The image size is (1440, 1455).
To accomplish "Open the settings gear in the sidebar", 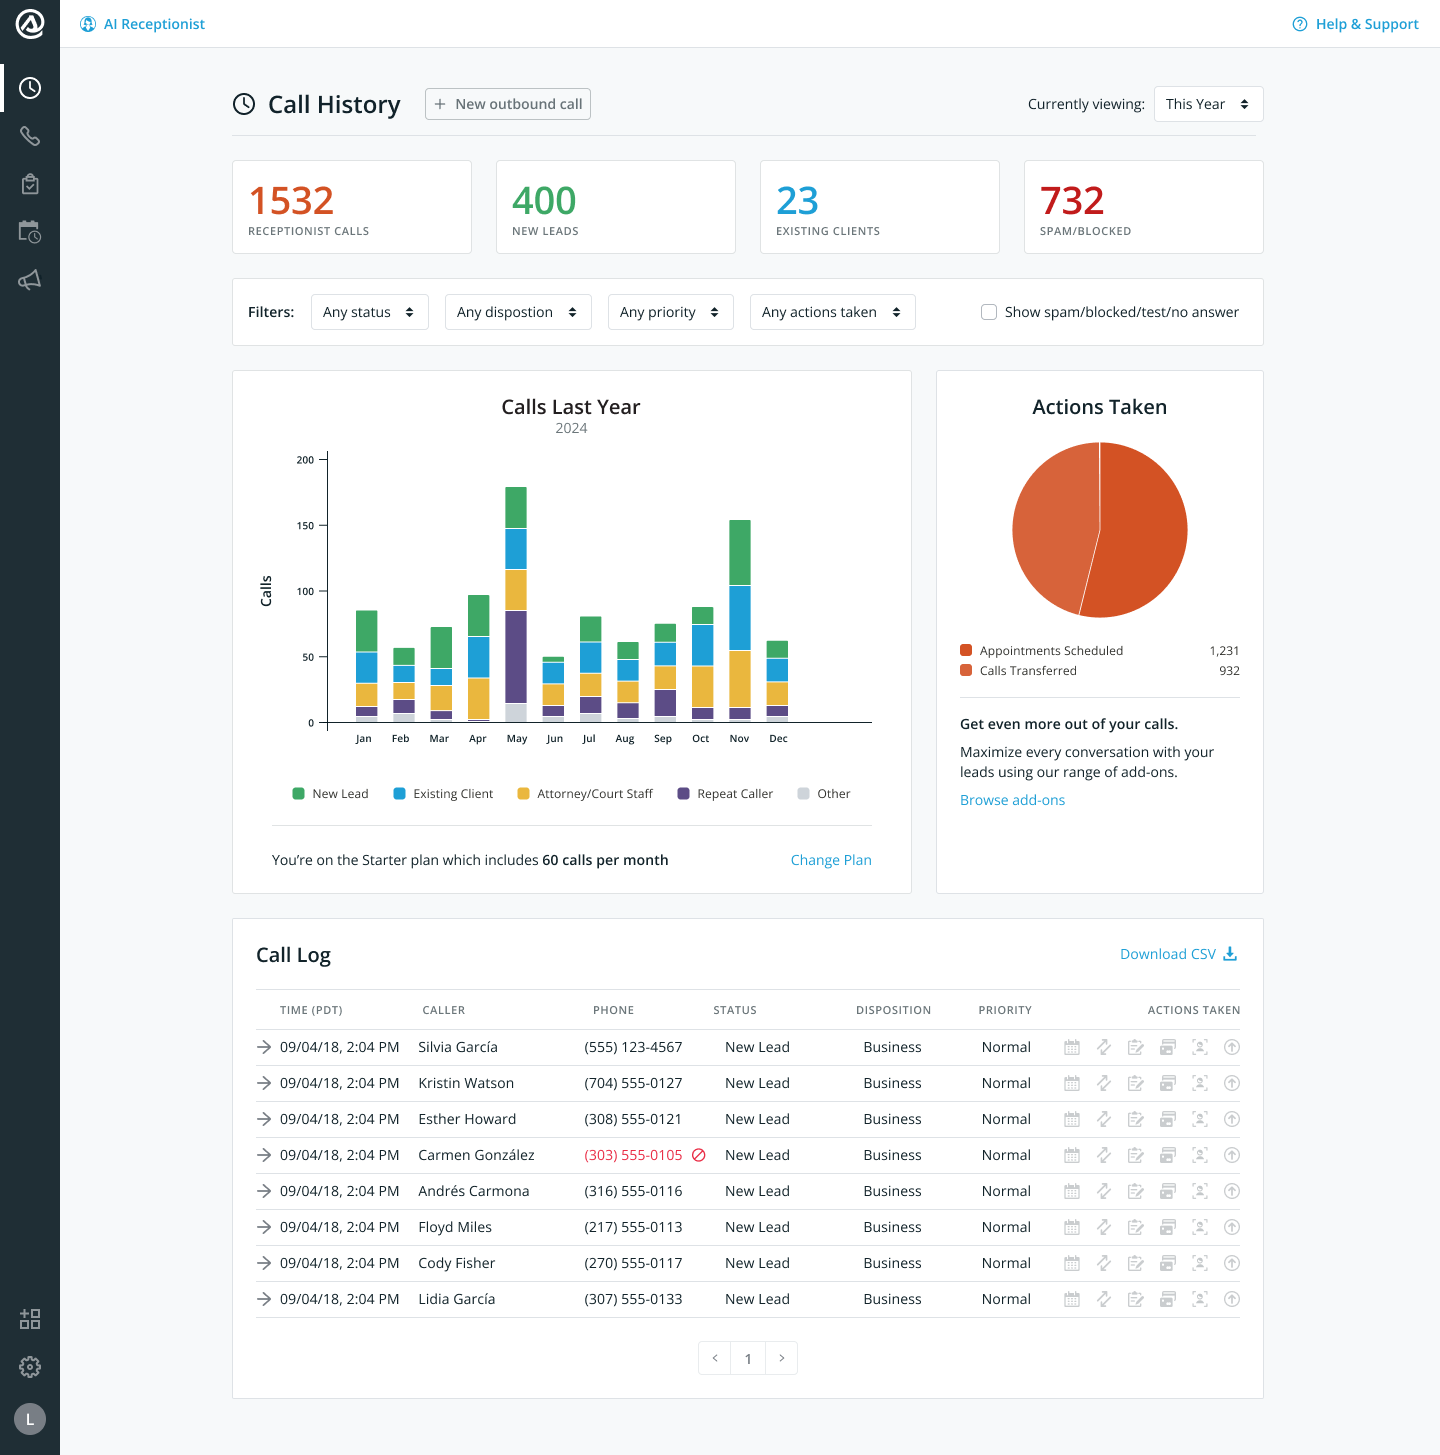I will [30, 1367].
